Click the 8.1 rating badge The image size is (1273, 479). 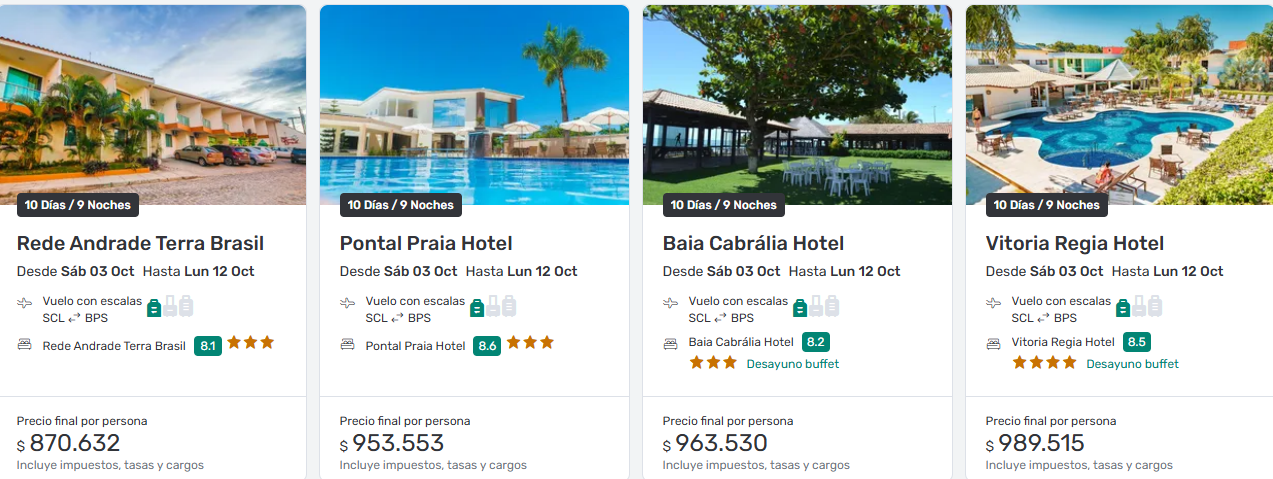point(208,346)
